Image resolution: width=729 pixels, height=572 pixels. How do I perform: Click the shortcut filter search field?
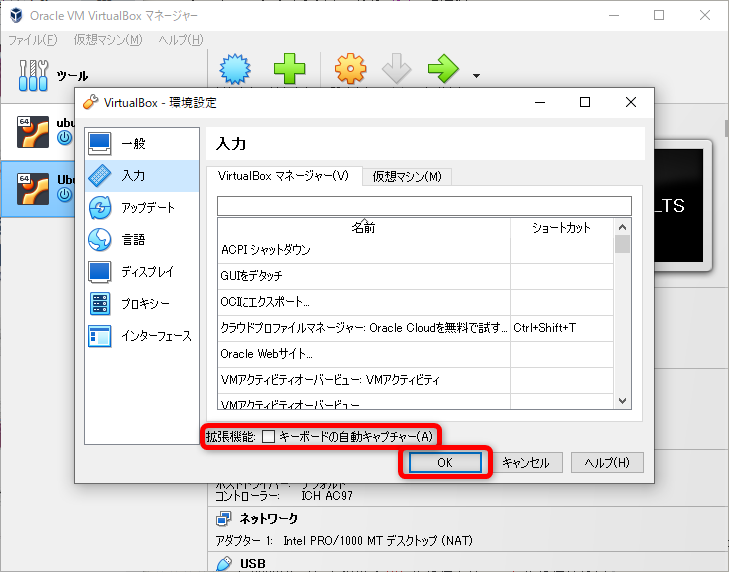point(424,206)
